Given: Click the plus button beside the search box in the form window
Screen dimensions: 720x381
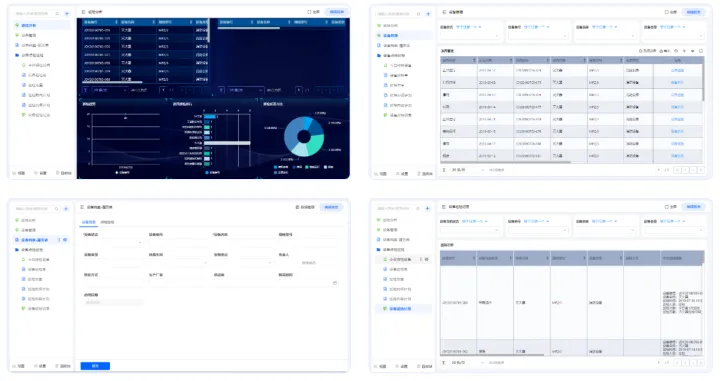Looking at the screenshot, I should [x=66, y=208].
